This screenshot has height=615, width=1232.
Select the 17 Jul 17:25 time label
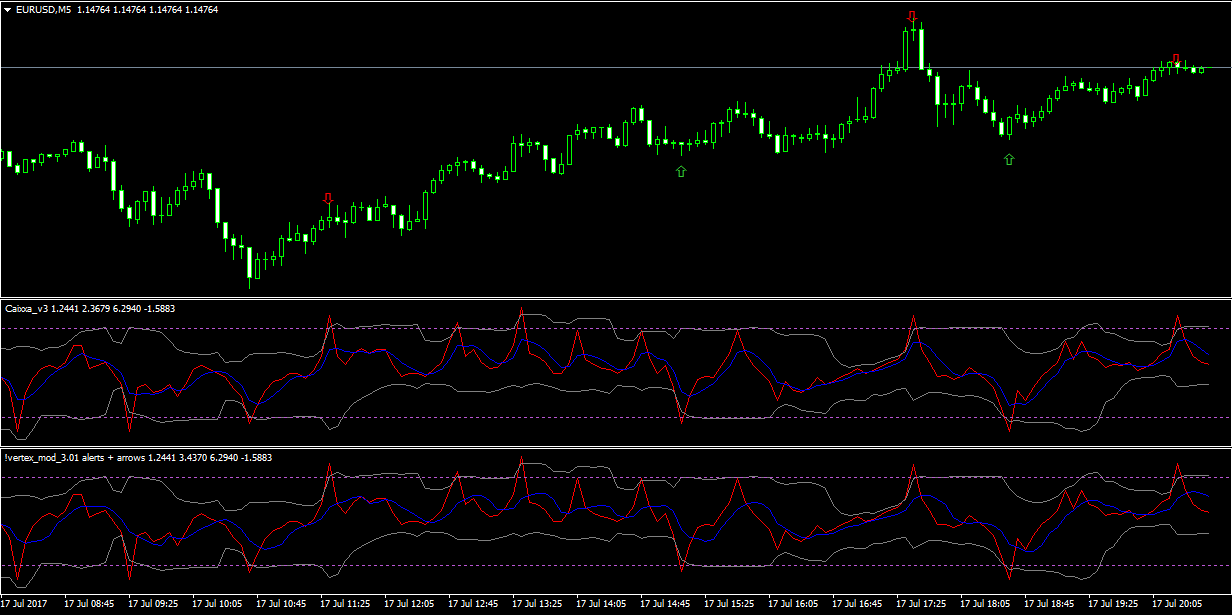[921, 604]
